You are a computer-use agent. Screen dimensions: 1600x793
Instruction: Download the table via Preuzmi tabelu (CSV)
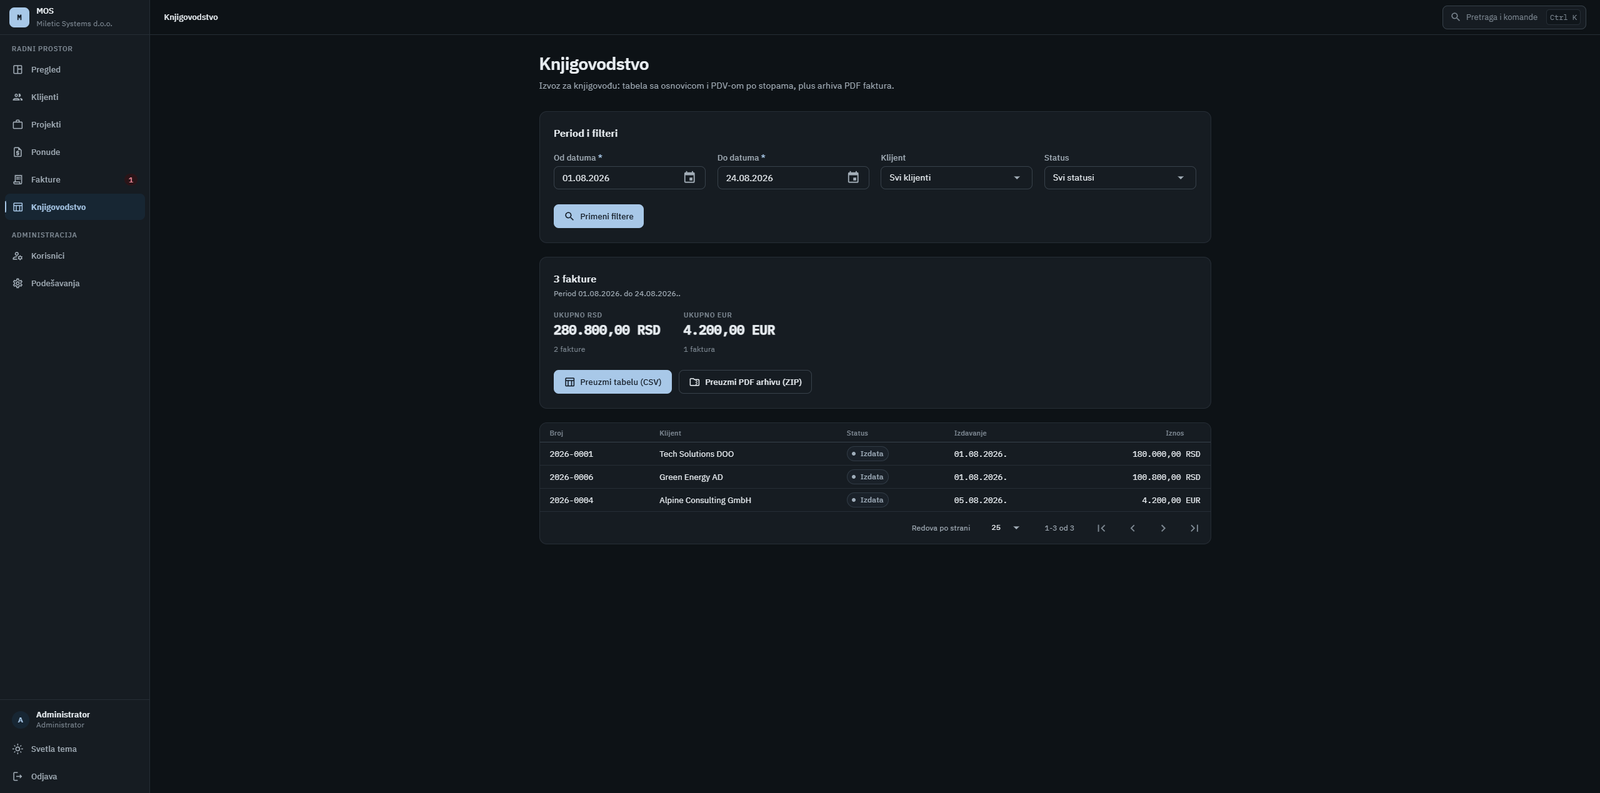(x=613, y=382)
